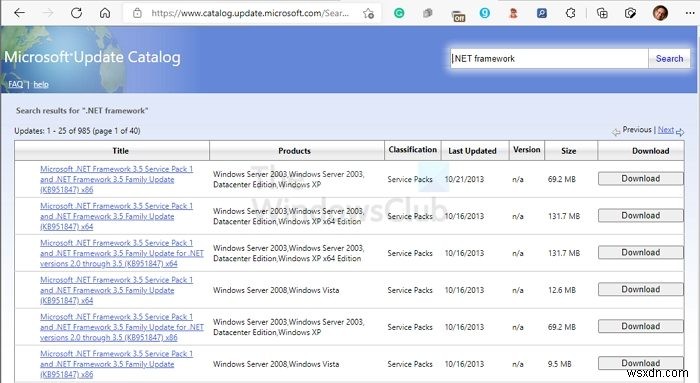Open the update title link dated 10/21/2013
The height and width of the screenshot is (383, 700).
click(x=117, y=179)
